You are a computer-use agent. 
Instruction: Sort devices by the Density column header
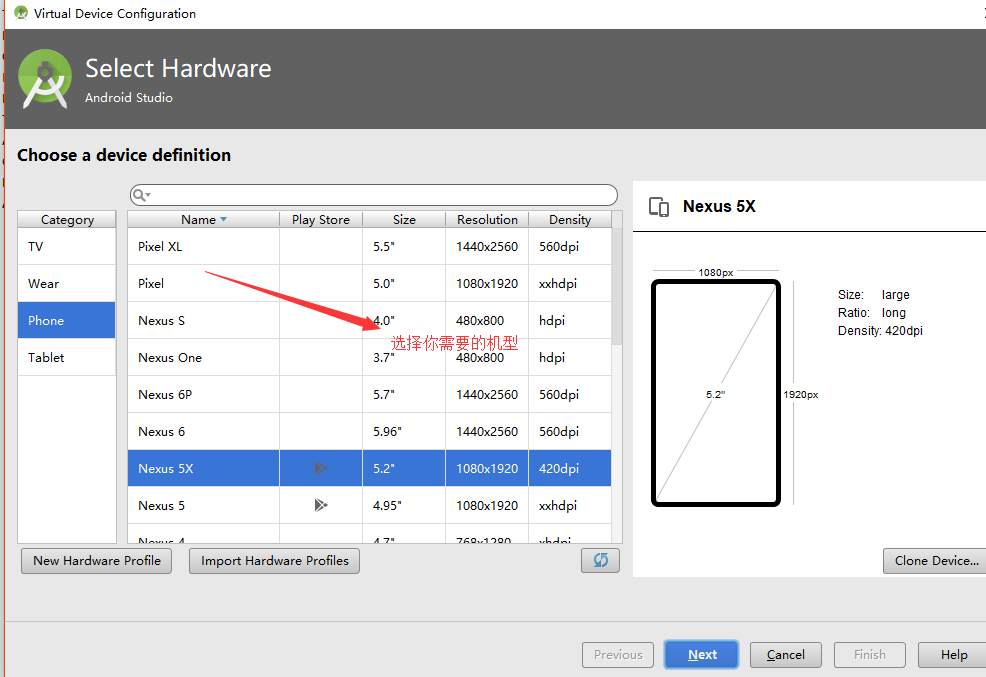570,219
